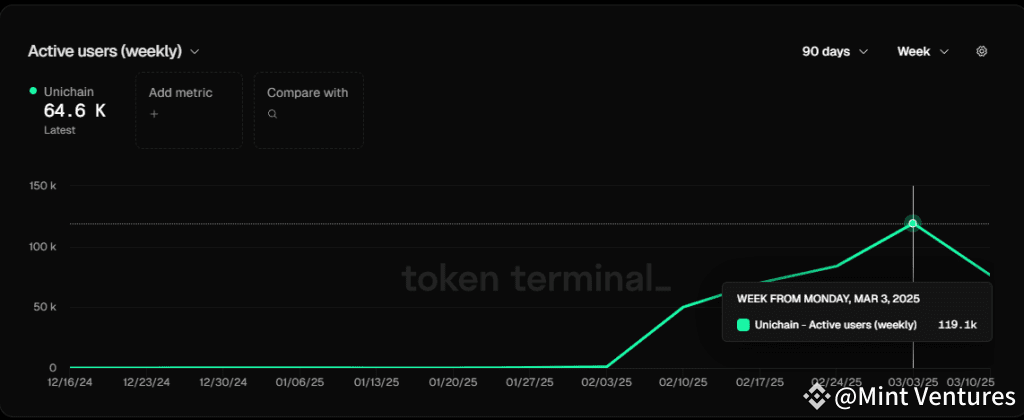
Task: Open the Week granularity dropdown
Action: (922, 51)
